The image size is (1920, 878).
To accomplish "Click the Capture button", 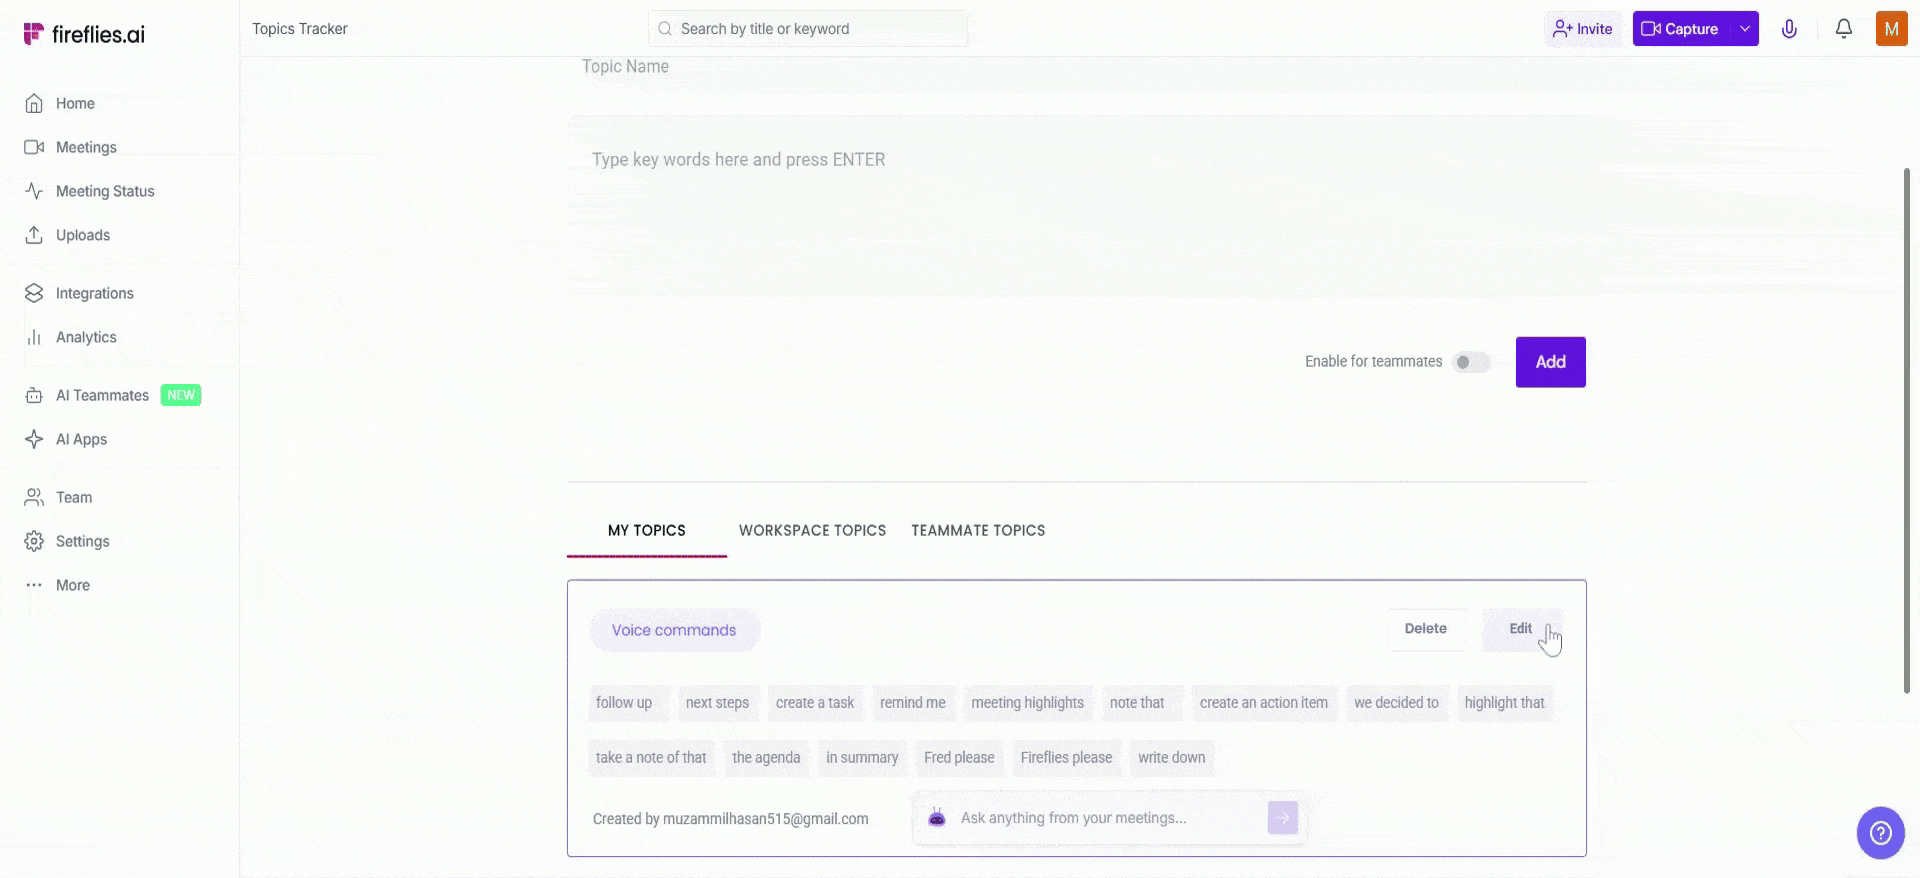I will [x=1682, y=29].
